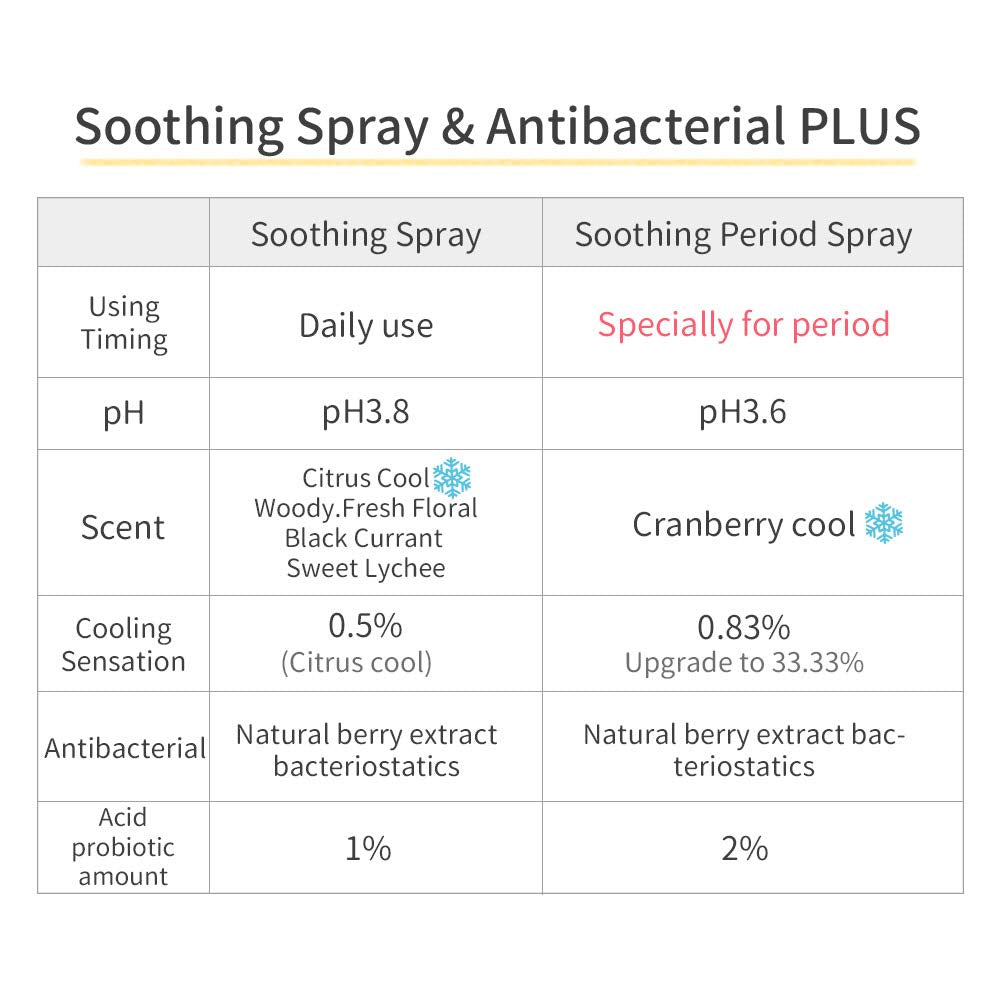This screenshot has width=1000, height=1000.
Task: Click the "Upgrade to 33.33%" text
Action: pyautogui.click(x=743, y=662)
